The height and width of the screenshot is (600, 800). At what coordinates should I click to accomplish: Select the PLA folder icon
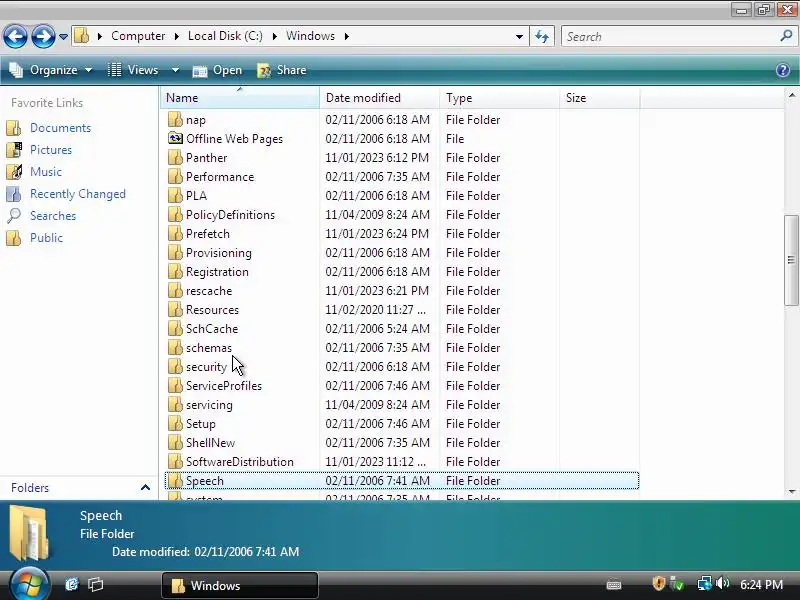175,195
